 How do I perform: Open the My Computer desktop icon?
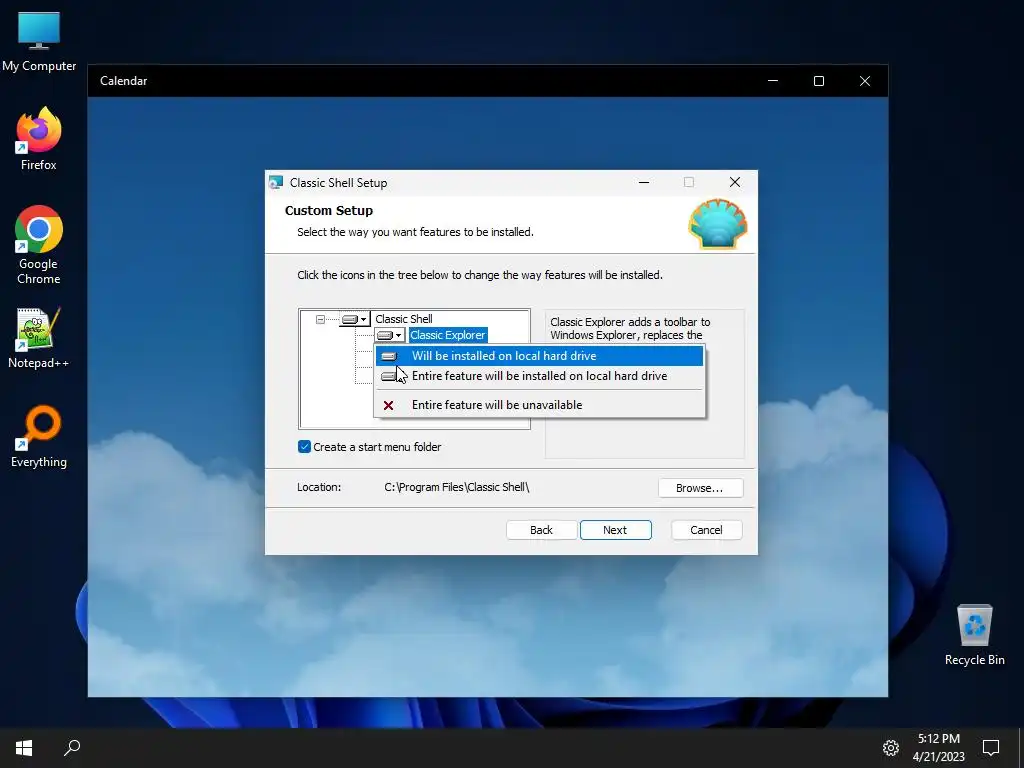pos(39,42)
